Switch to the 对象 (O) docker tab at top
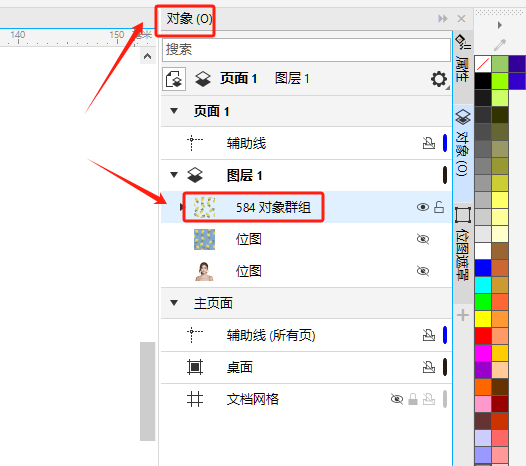This screenshot has width=526, height=466. pos(189,19)
